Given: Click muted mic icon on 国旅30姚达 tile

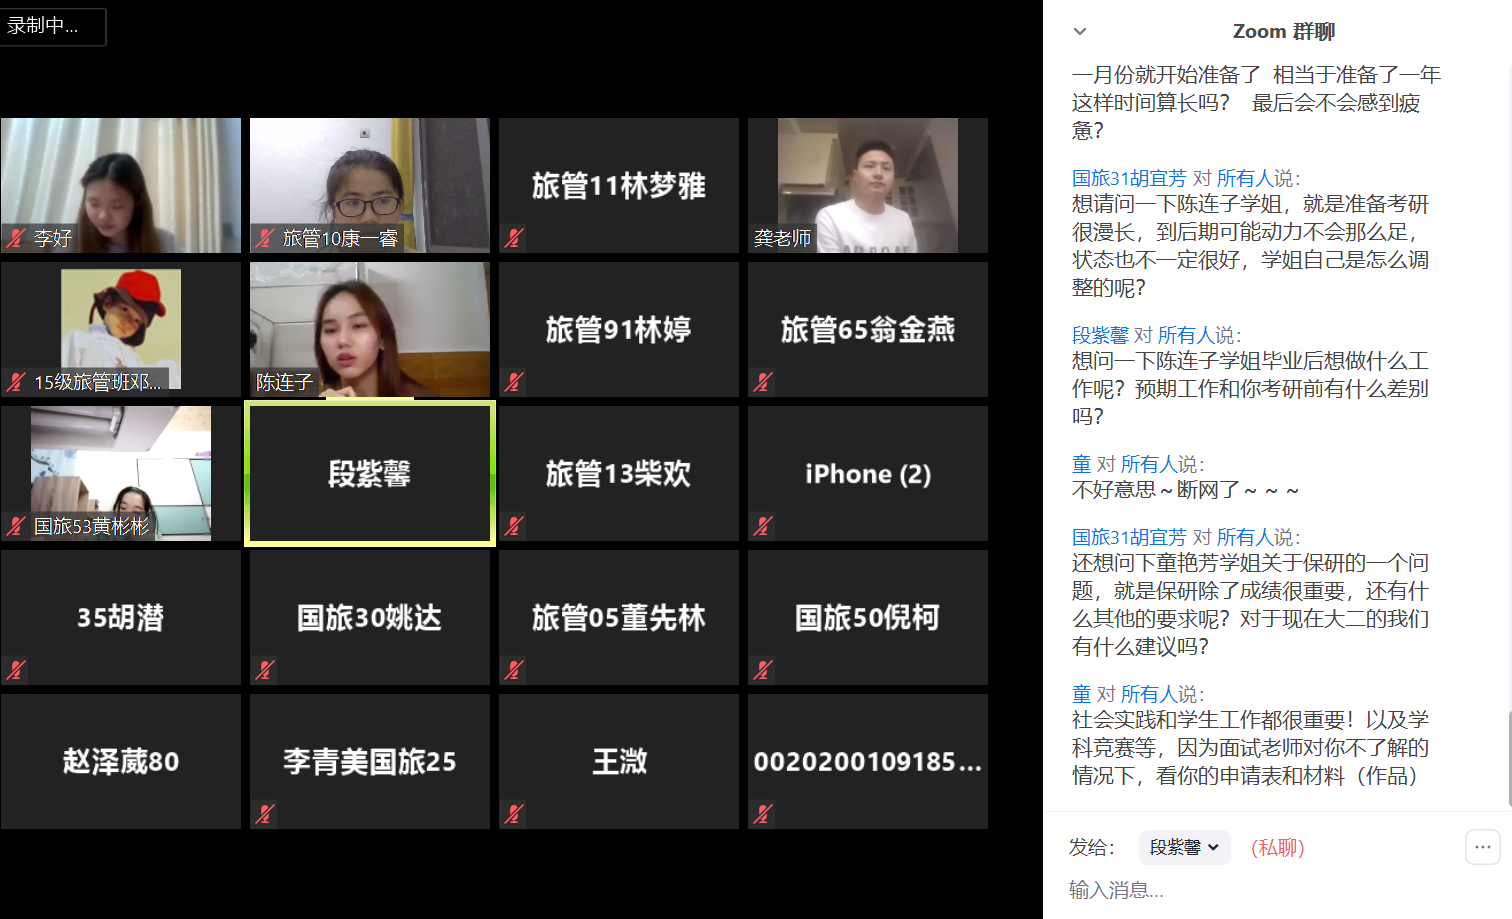Looking at the screenshot, I should pyautogui.click(x=265, y=670).
